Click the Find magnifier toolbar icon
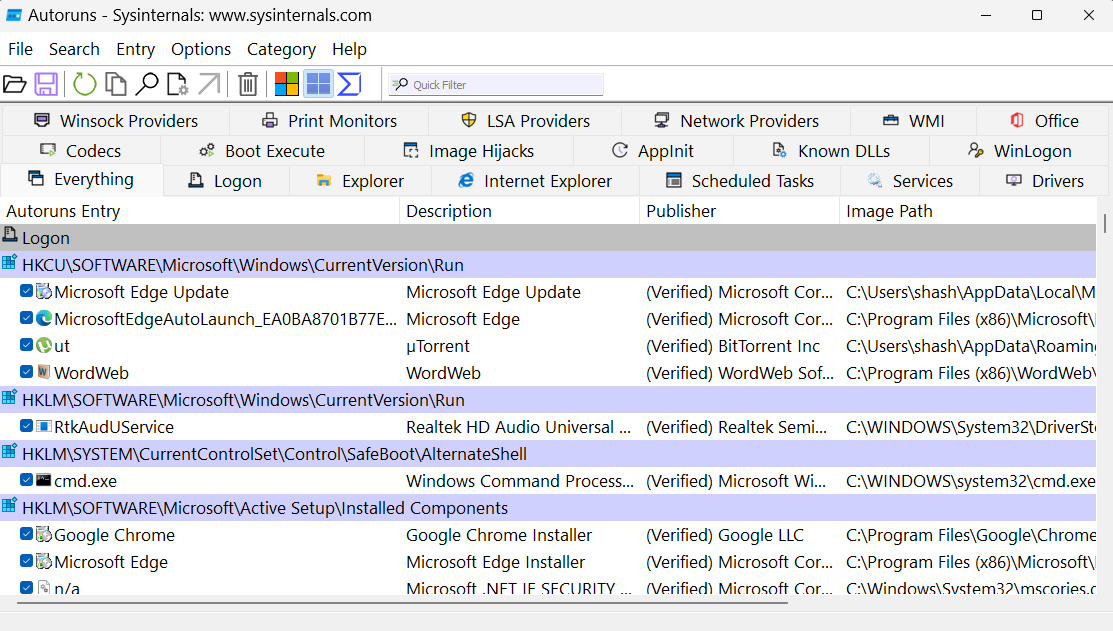The width and height of the screenshot is (1113, 631). [x=147, y=84]
